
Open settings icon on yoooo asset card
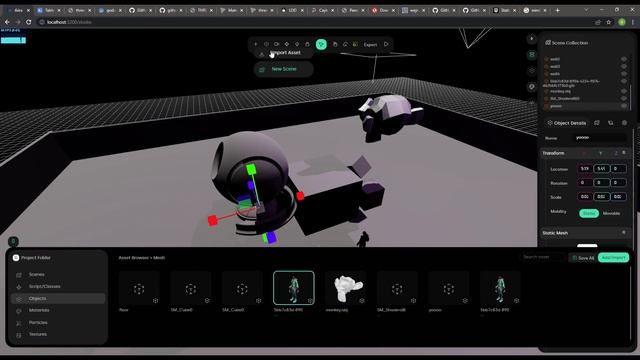click(465, 301)
